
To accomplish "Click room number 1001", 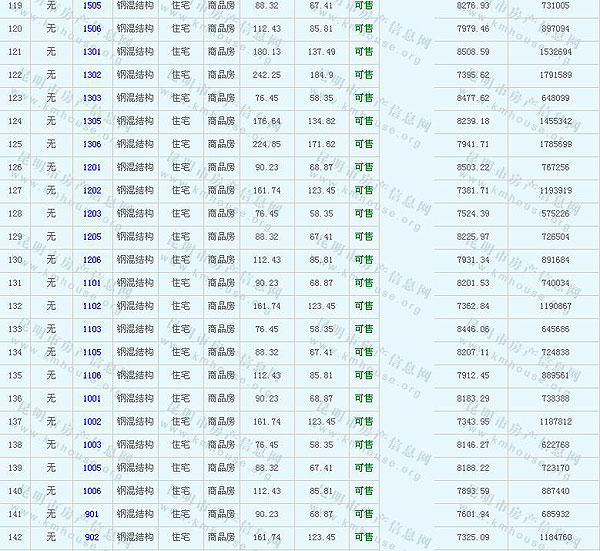I will coord(92,398).
